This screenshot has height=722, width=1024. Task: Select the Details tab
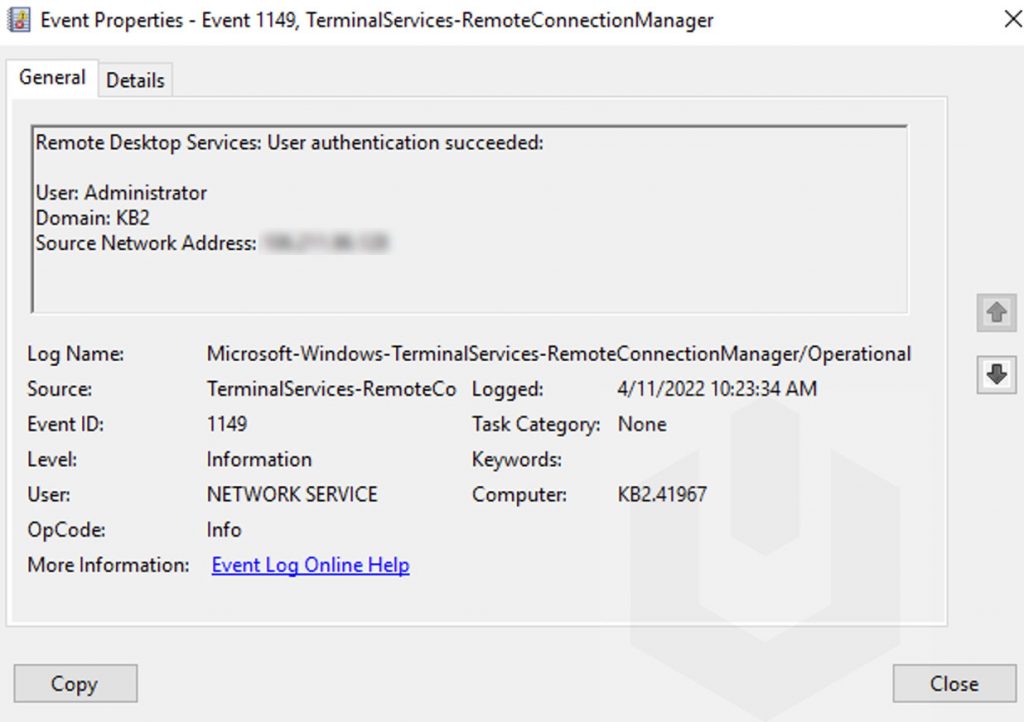(x=134, y=79)
